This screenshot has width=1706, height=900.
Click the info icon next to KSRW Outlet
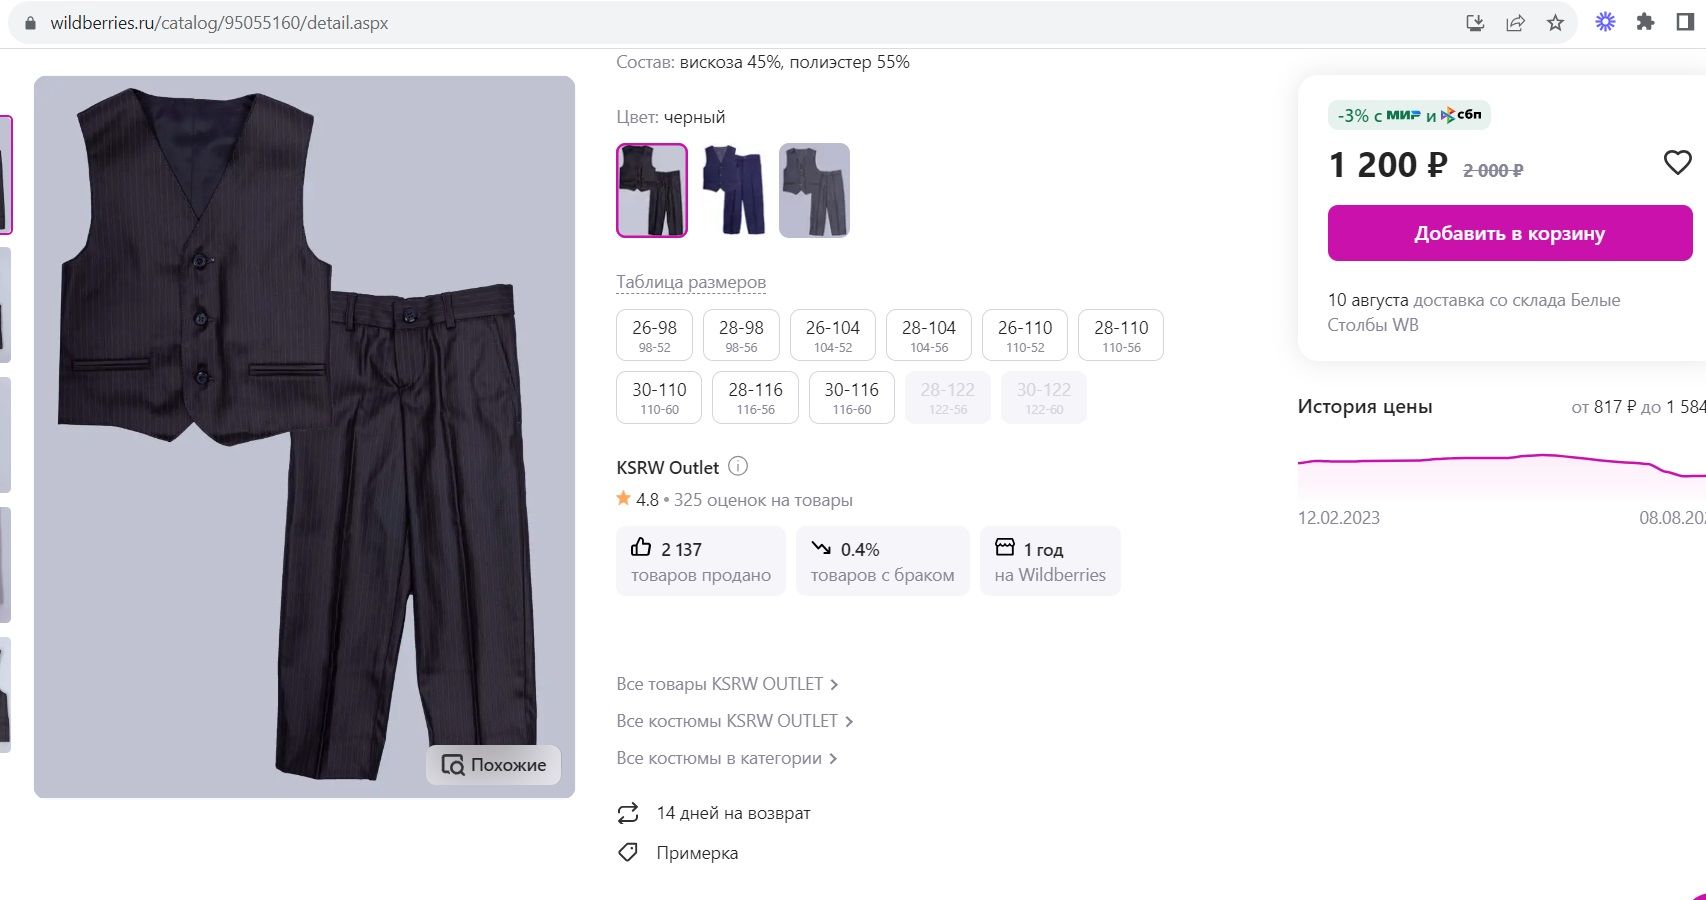(738, 466)
